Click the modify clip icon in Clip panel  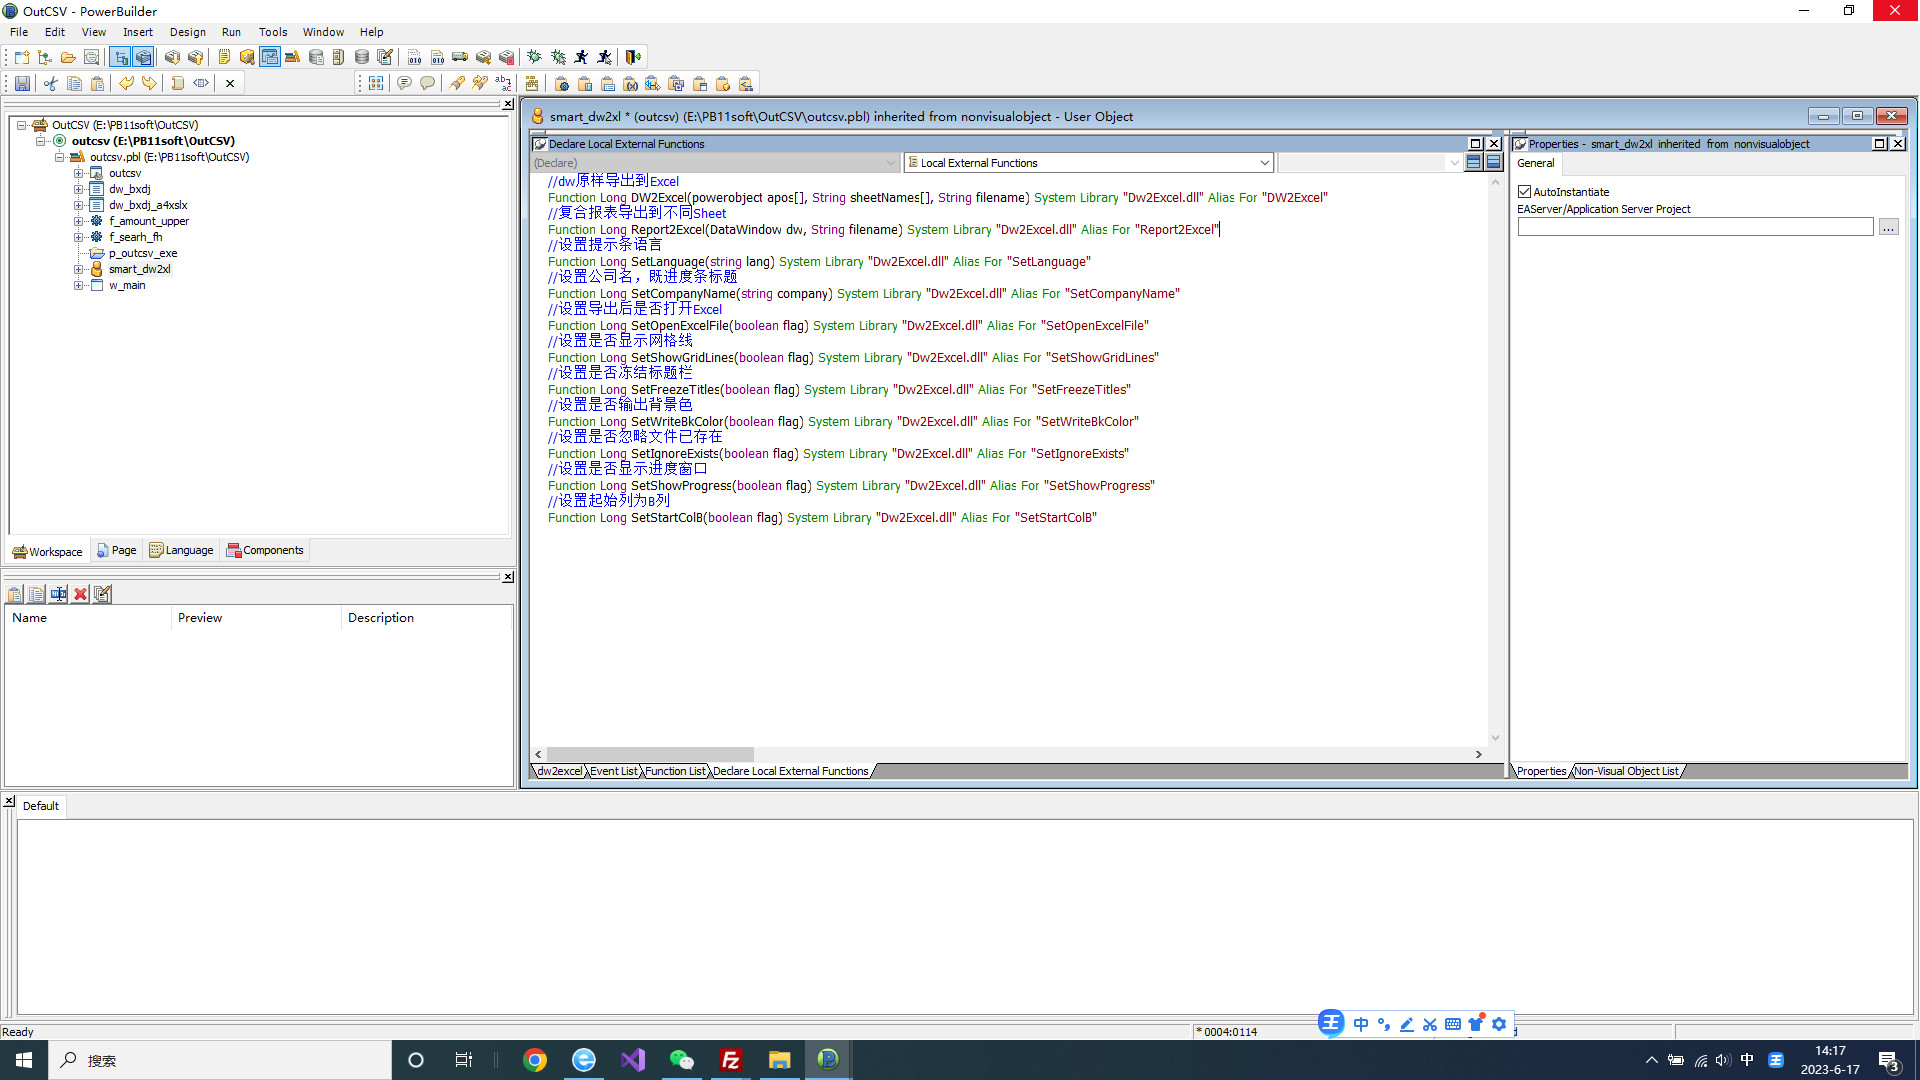point(102,594)
